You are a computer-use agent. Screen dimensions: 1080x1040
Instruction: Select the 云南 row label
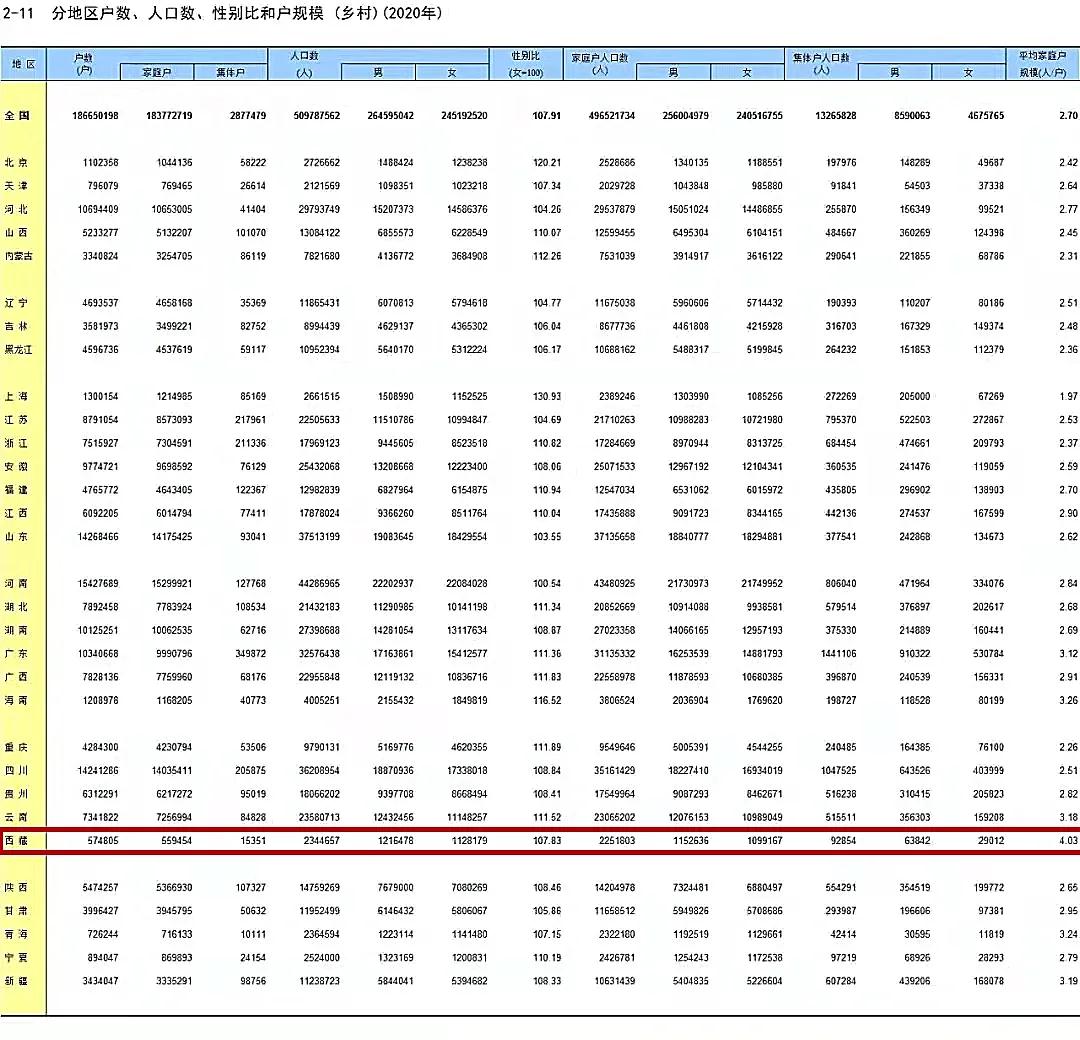(17, 818)
